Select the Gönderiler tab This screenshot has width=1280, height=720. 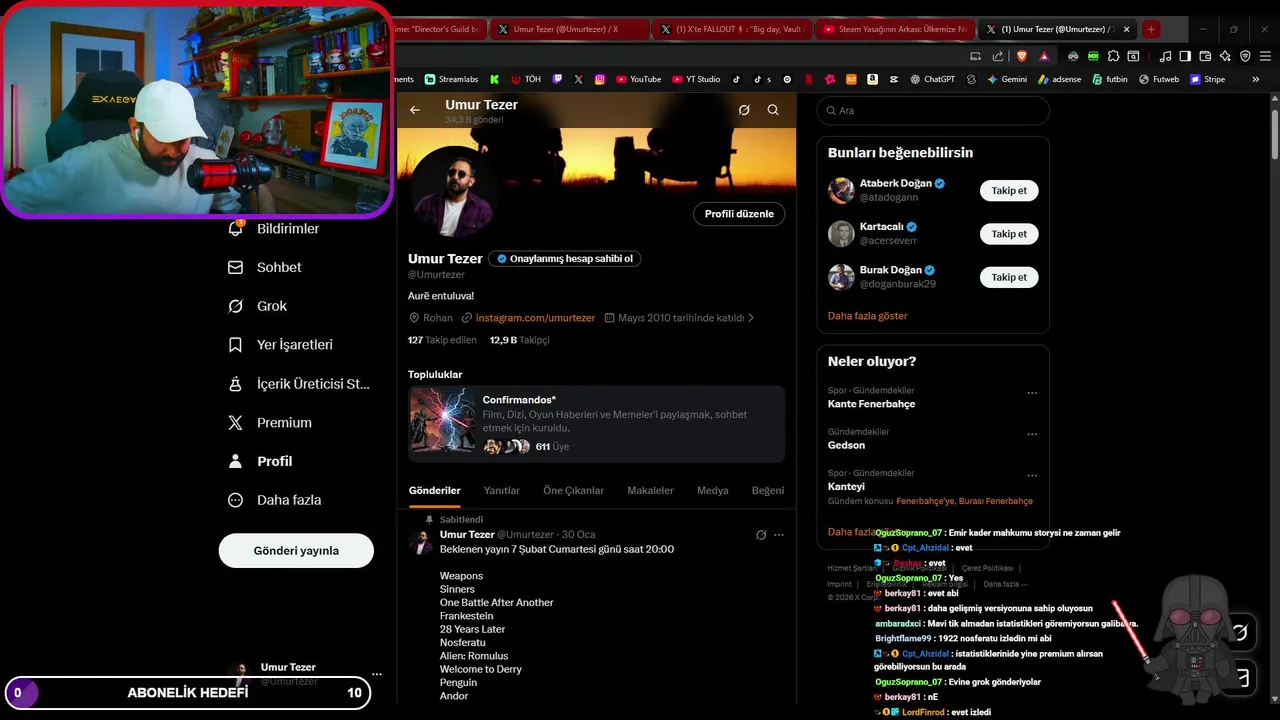[x=434, y=490]
